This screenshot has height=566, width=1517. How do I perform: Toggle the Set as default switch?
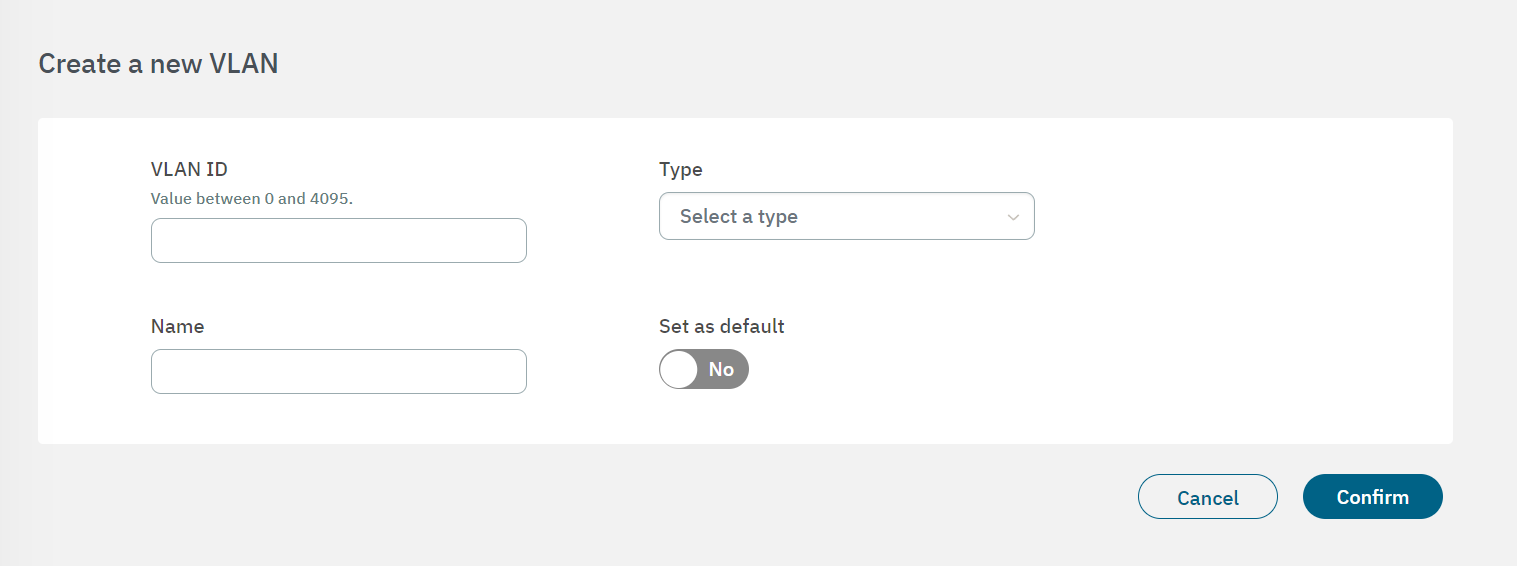tap(704, 369)
